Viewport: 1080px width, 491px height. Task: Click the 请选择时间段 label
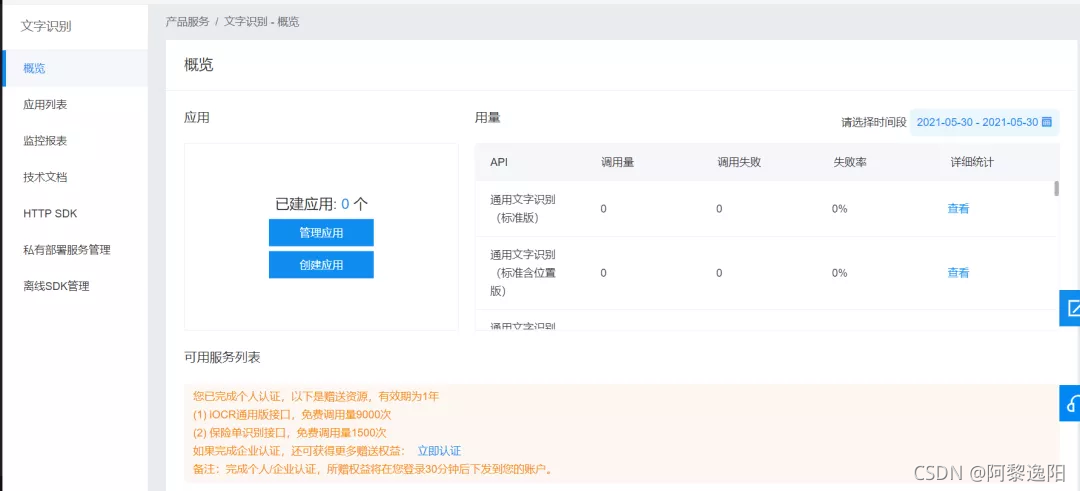873,123
